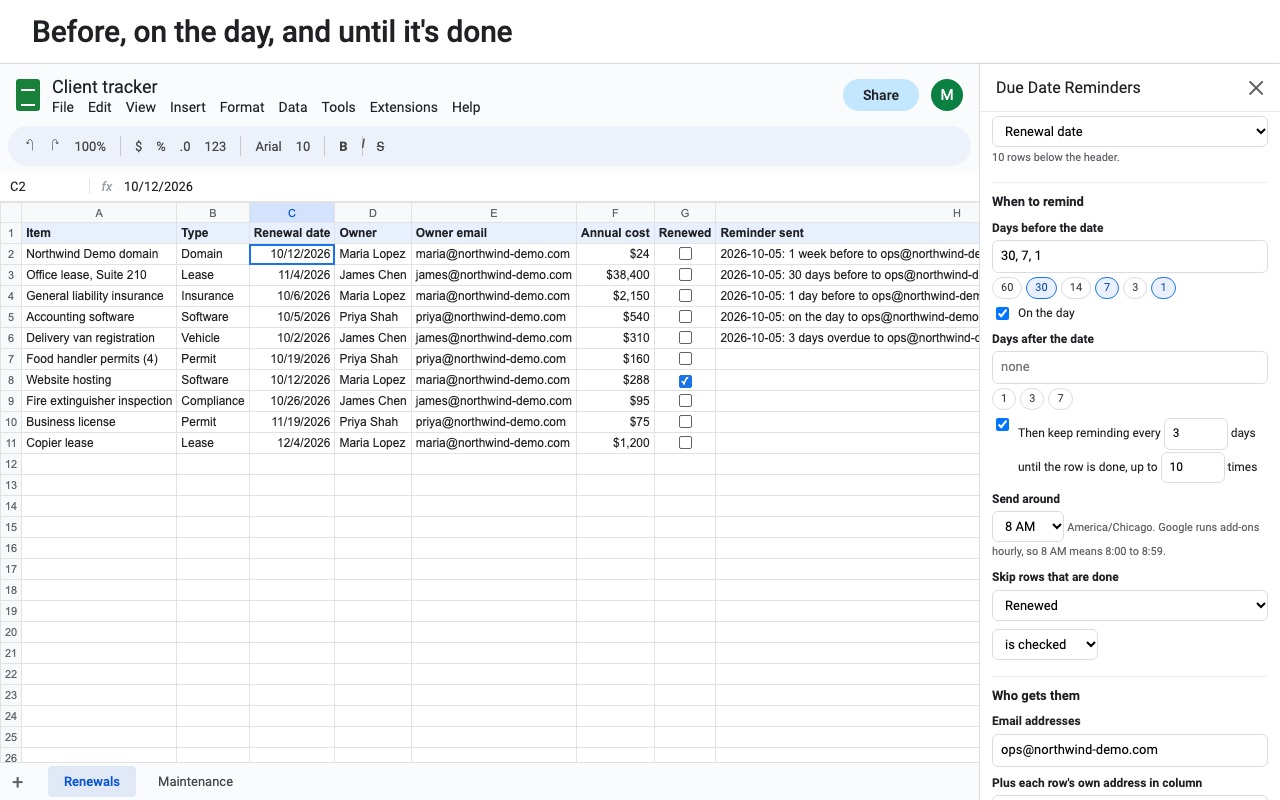This screenshot has height=800, width=1280.
Task: Close the Due Date Reminders panel
Action: [x=1256, y=88]
